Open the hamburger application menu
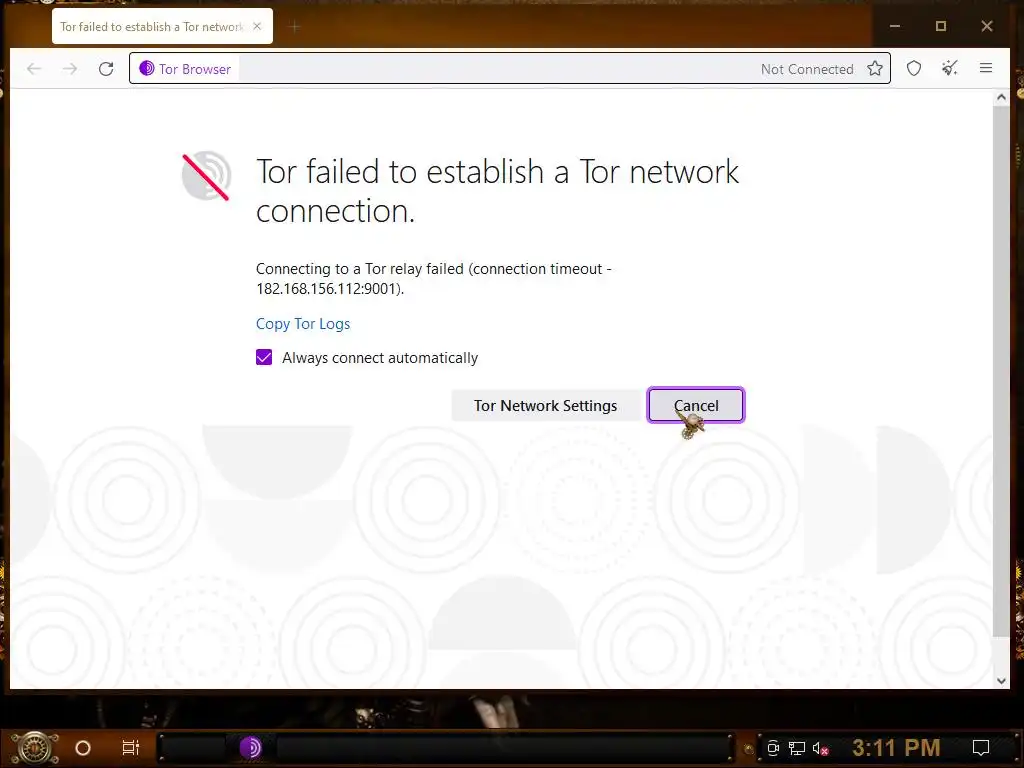The height and width of the screenshot is (768, 1024). (x=985, y=68)
